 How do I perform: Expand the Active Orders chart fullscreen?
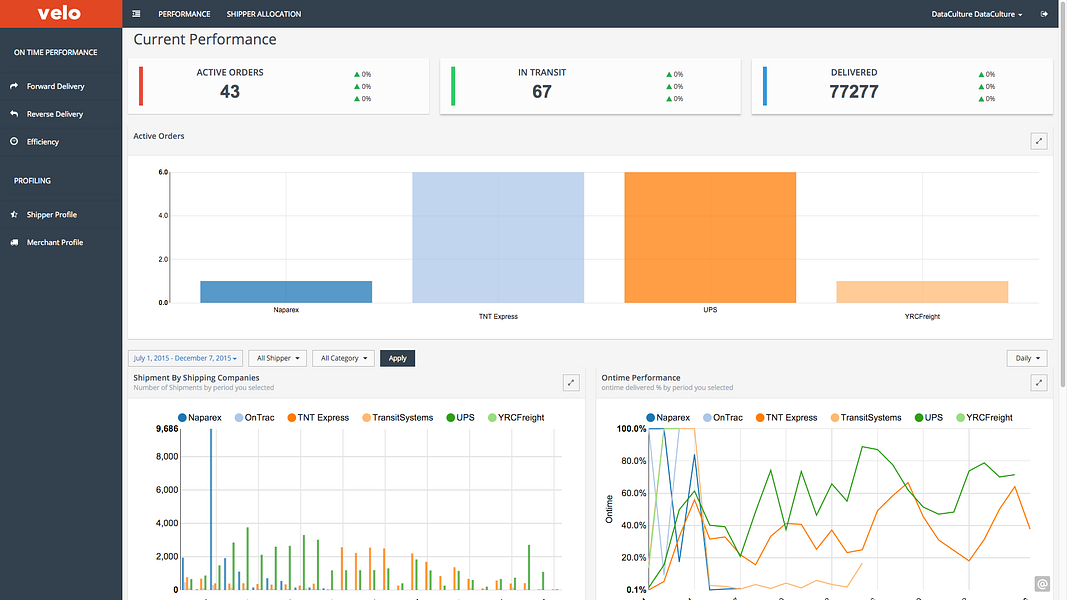(x=1038, y=141)
